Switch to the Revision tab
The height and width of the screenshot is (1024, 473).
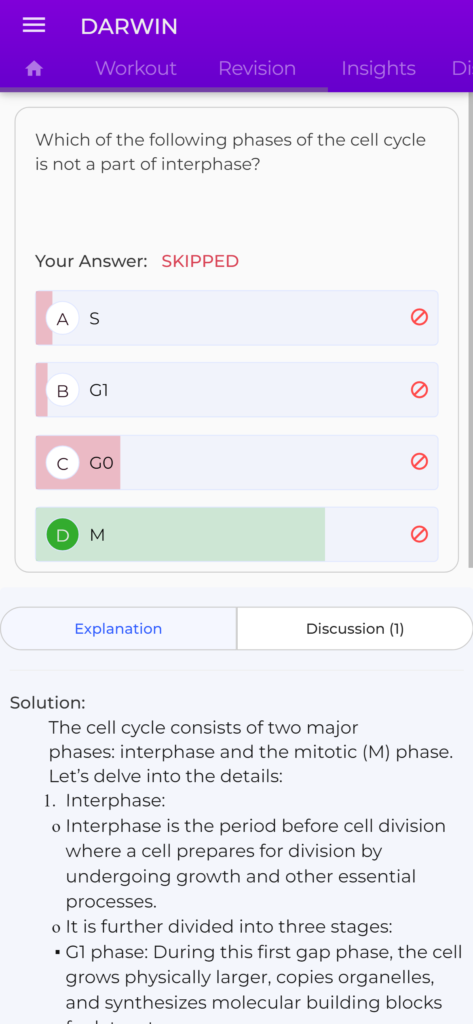(x=257, y=69)
